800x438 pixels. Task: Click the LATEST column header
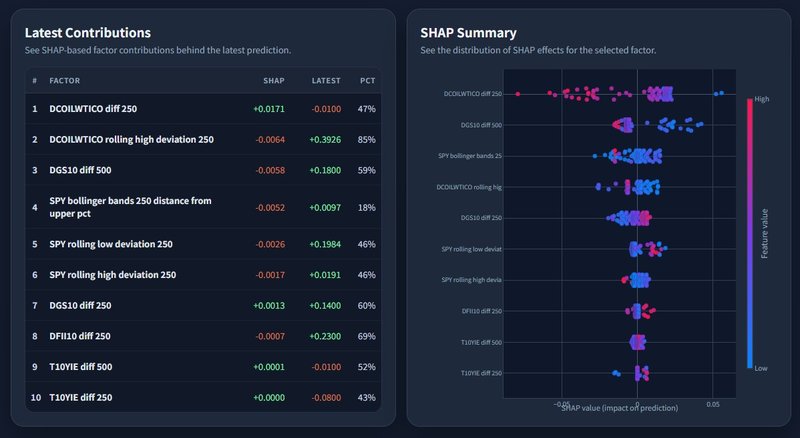click(326, 81)
